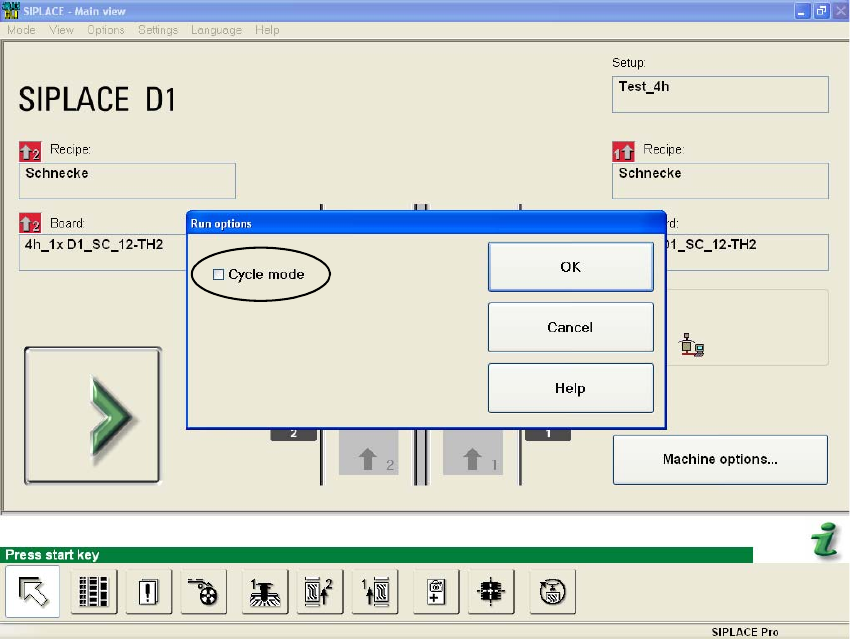This screenshot has width=850, height=639.
Task: Click the camera plus vision icon
Action: click(x=436, y=591)
